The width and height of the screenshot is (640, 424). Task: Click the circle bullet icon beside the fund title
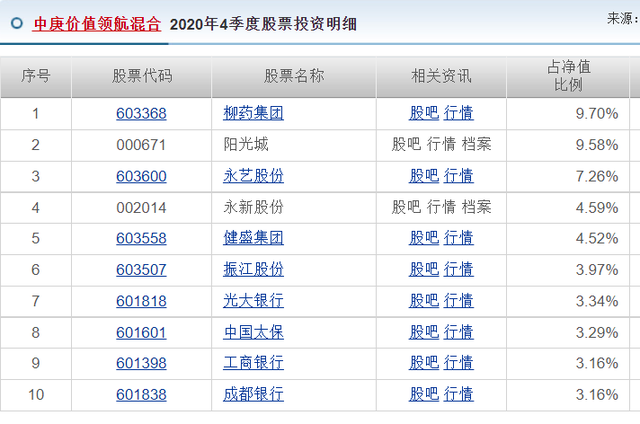17,23
